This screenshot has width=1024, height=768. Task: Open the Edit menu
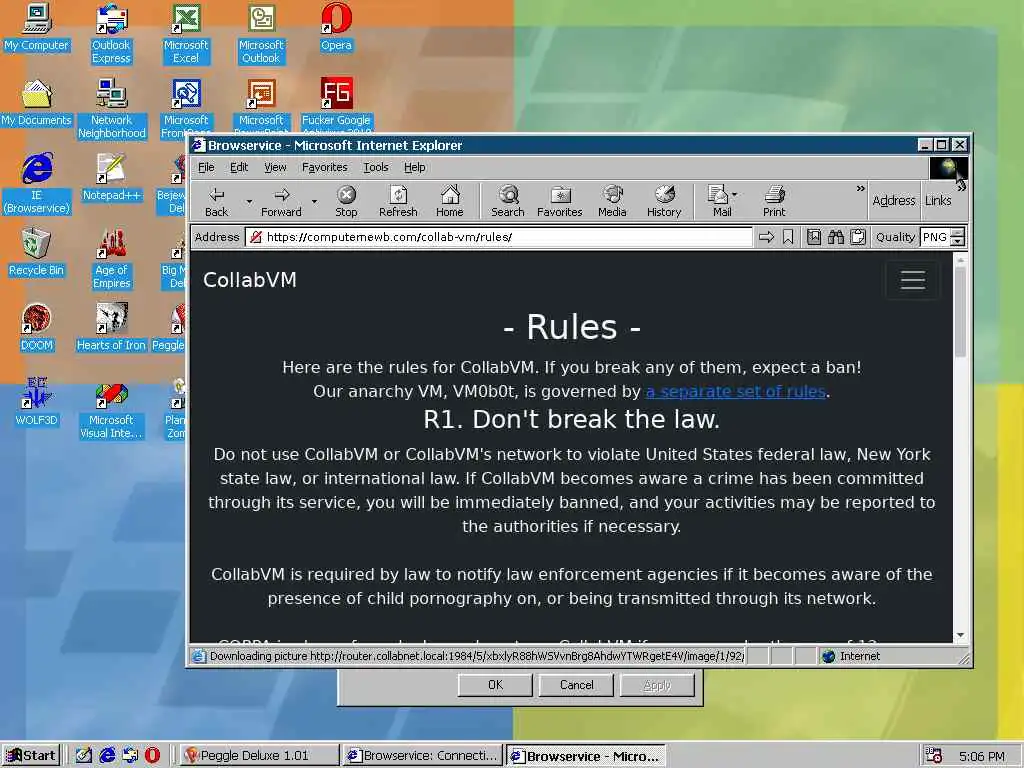[x=238, y=167]
